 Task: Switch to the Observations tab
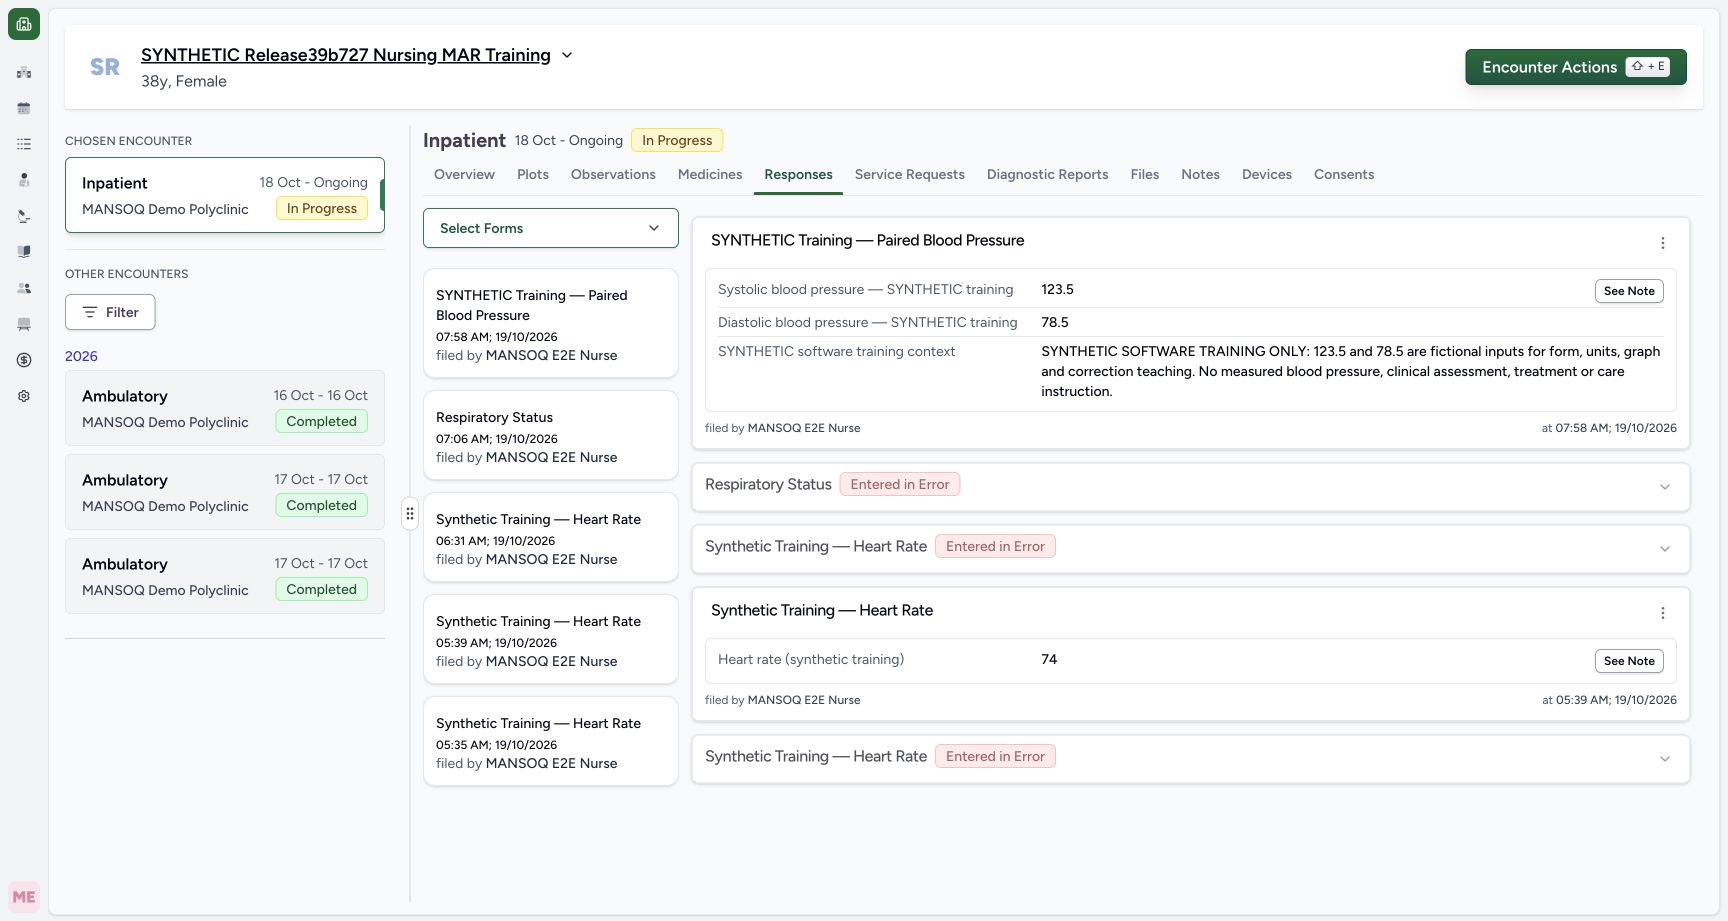tap(613, 174)
